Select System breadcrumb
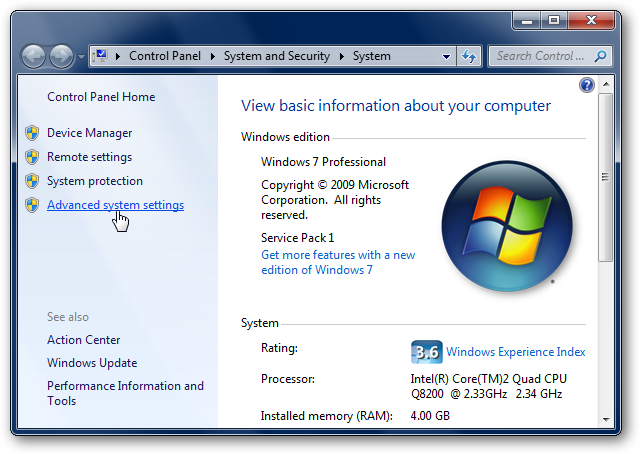Viewport: 640px width, 454px height. tap(371, 56)
